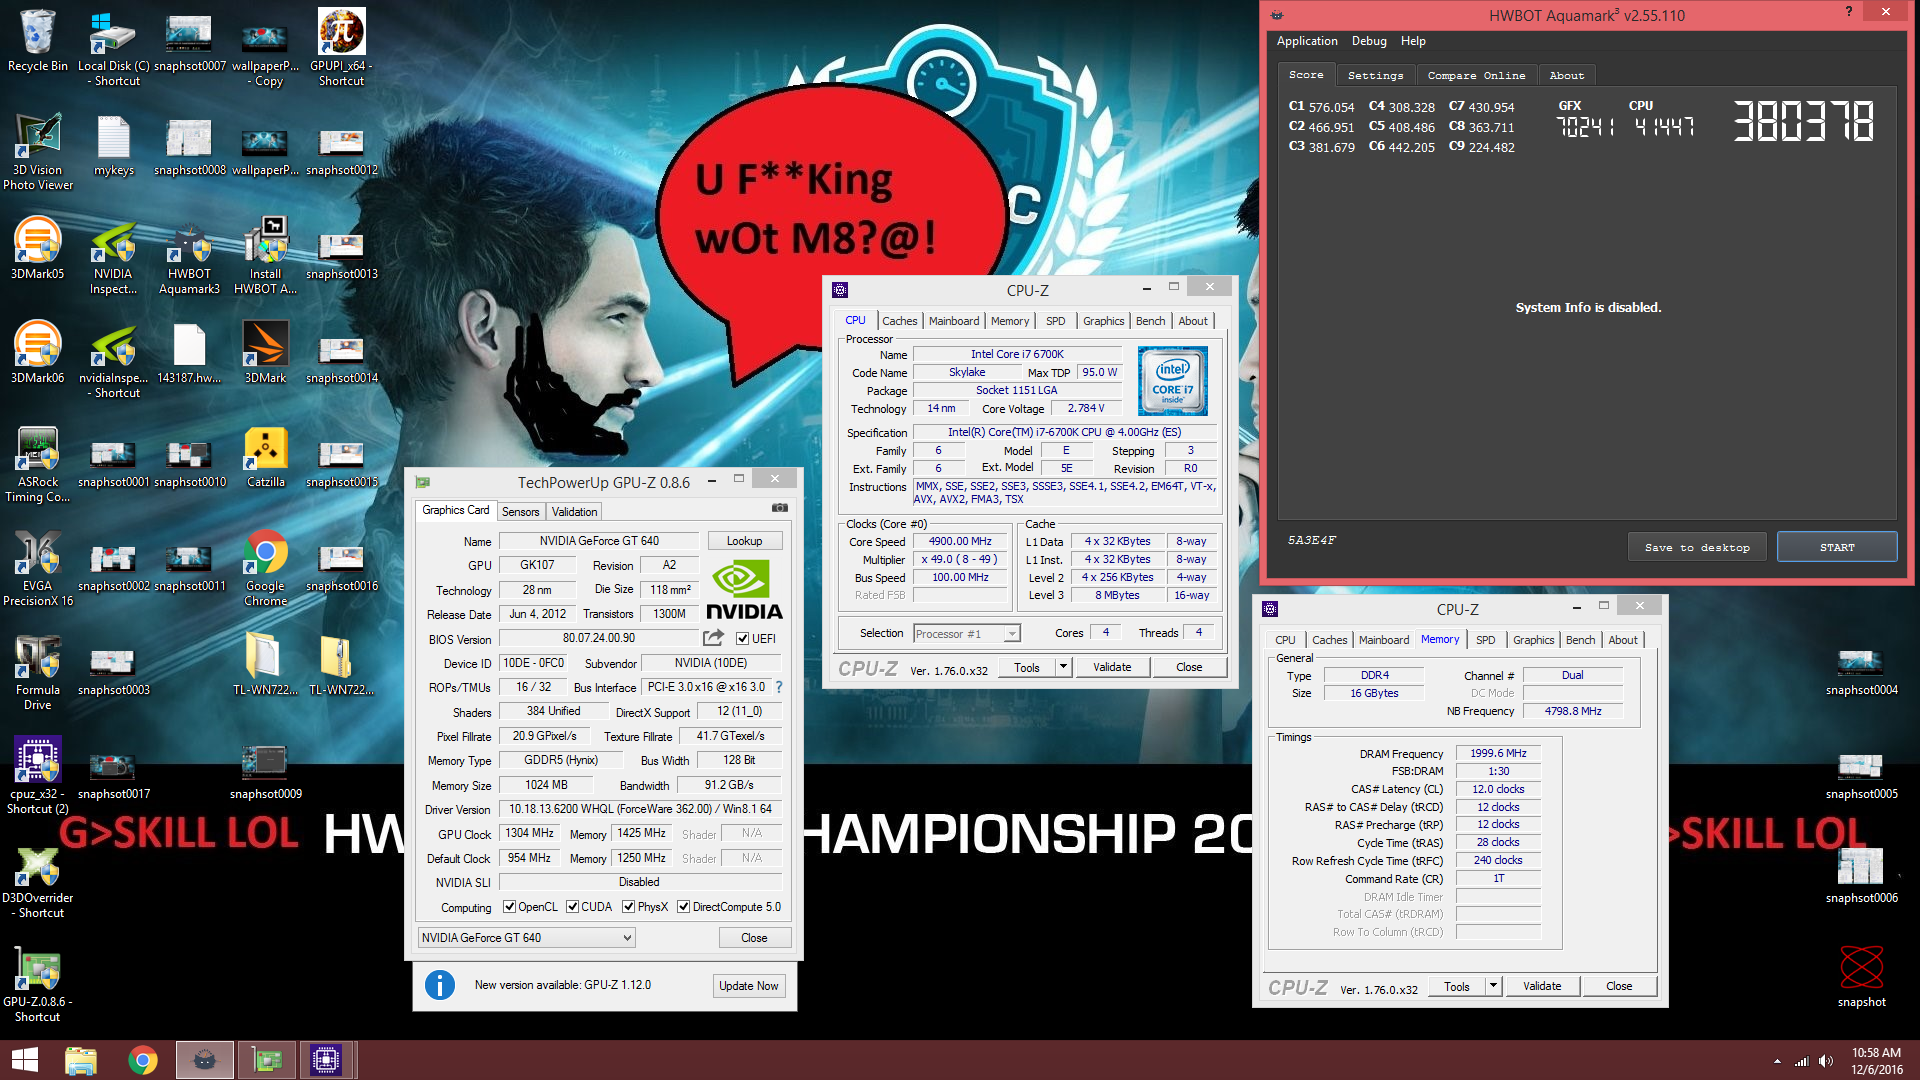Toggle the CUDA checkbox
This screenshot has height=1080, width=1920.
point(572,907)
